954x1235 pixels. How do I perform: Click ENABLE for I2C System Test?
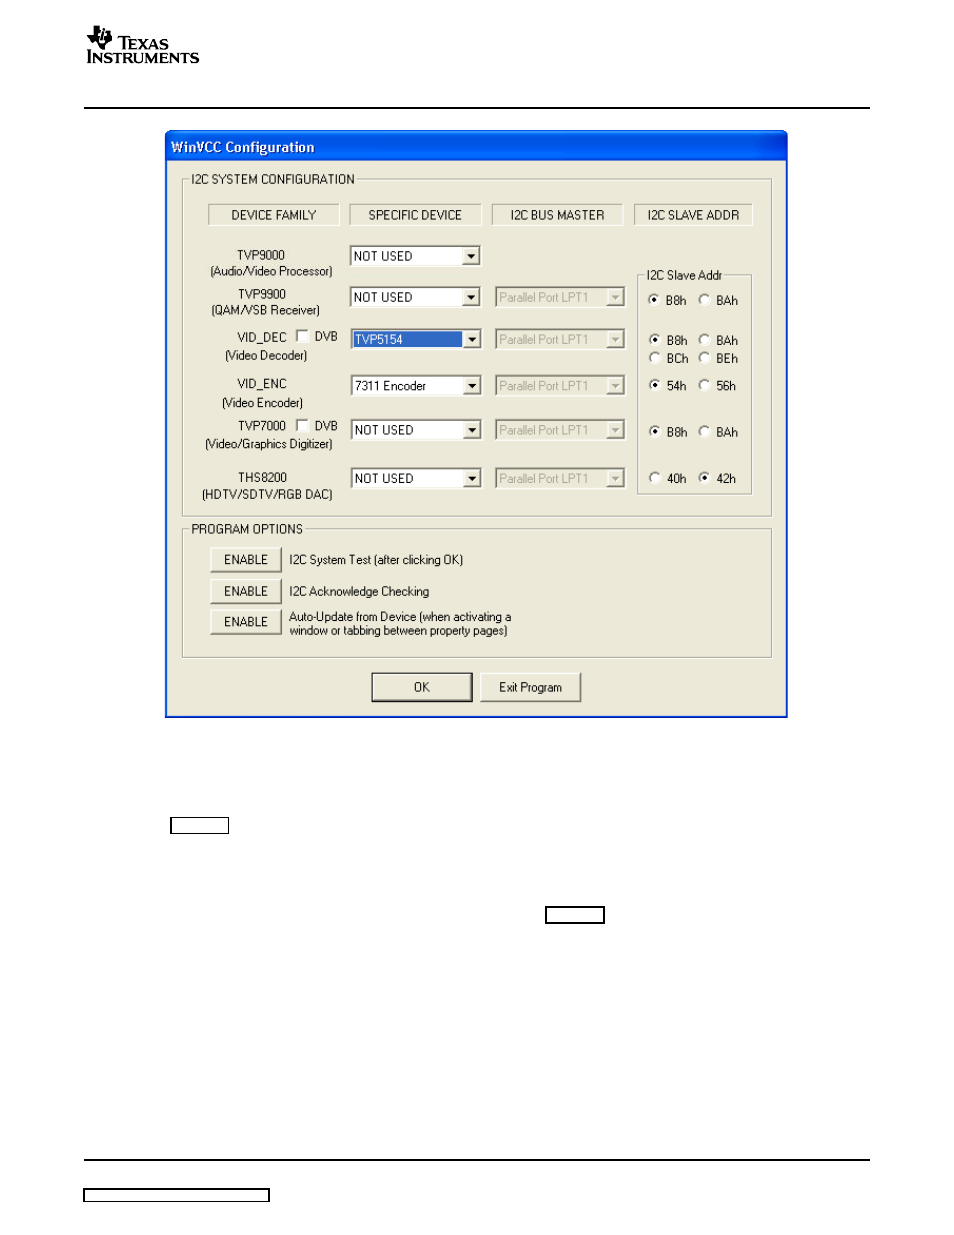pos(246,560)
